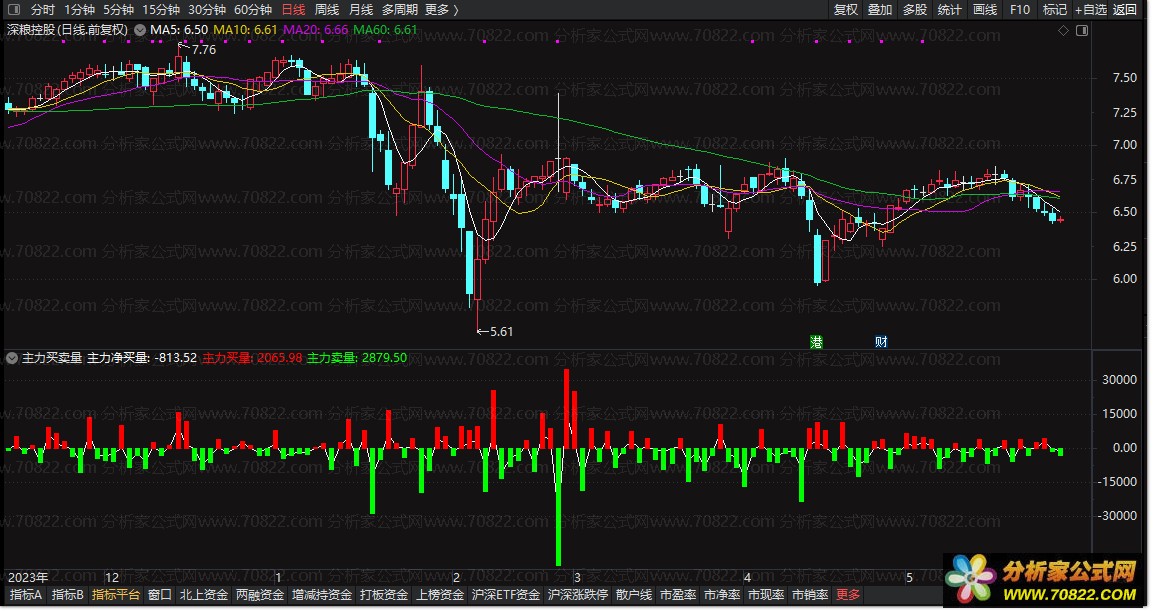
Task: Select 市净率 indicator
Action: 721,595
